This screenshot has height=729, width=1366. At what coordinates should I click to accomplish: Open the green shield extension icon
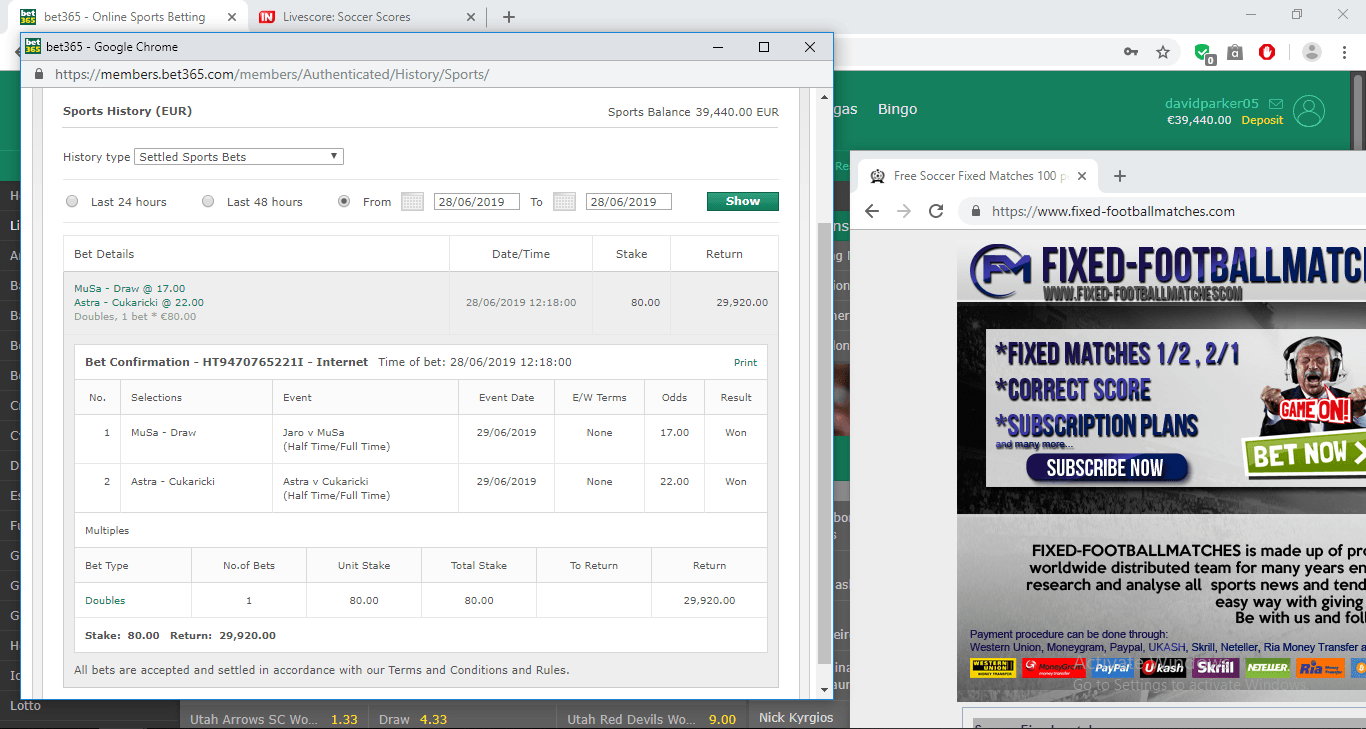[1204, 52]
